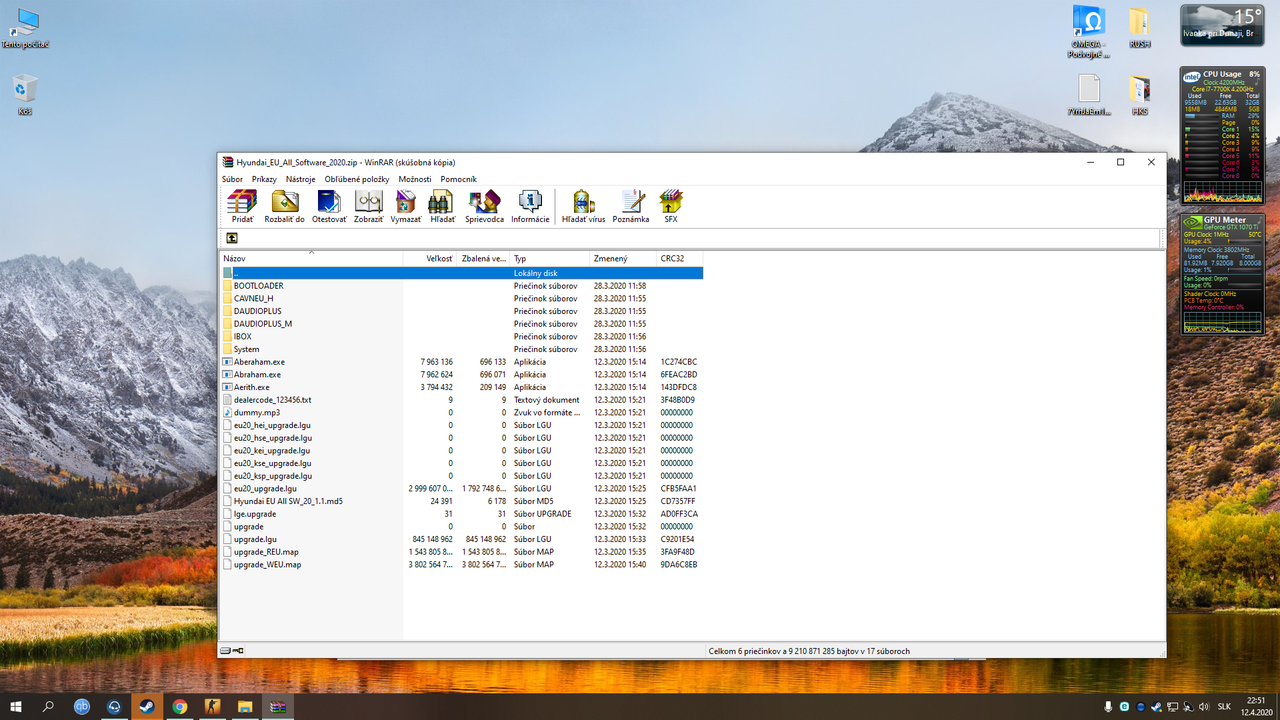Select the RUSH folder on the desktop
Viewport: 1280px width, 720px height.
[1139, 28]
